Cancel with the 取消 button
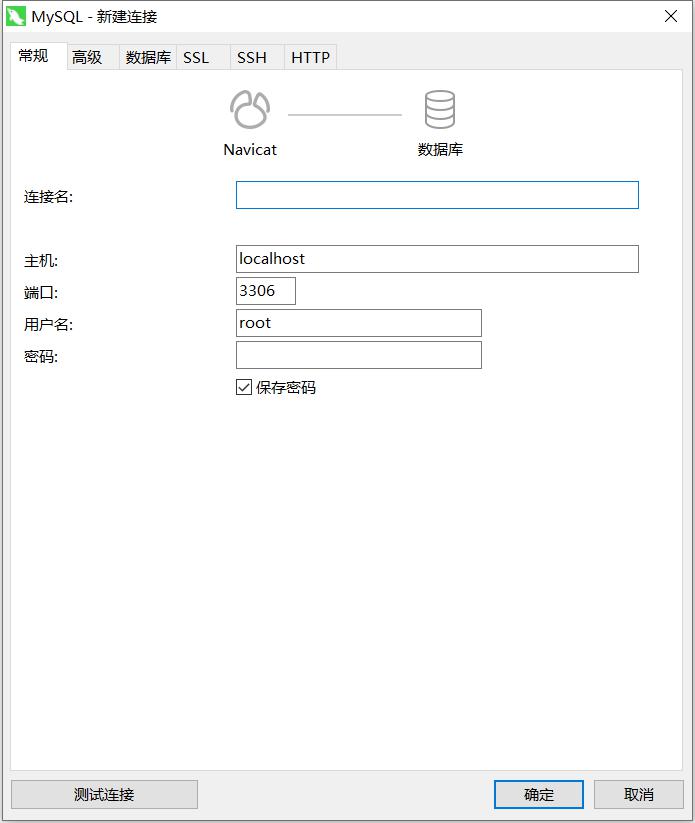 click(x=639, y=794)
